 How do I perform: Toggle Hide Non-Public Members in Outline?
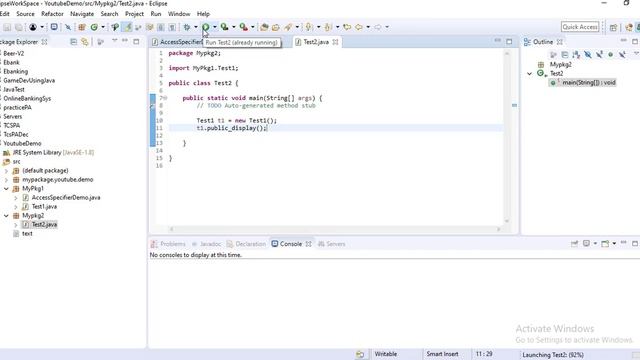point(611,54)
